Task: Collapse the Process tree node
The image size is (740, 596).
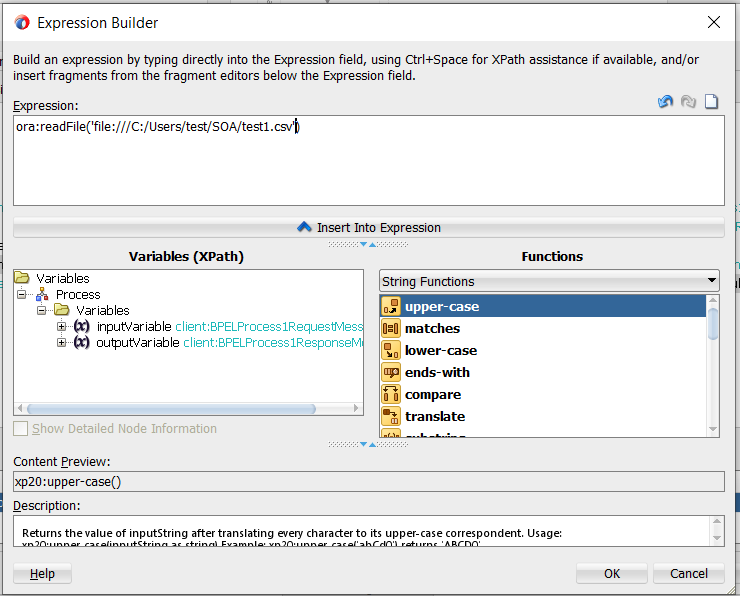Action: click(x=21, y=295)
